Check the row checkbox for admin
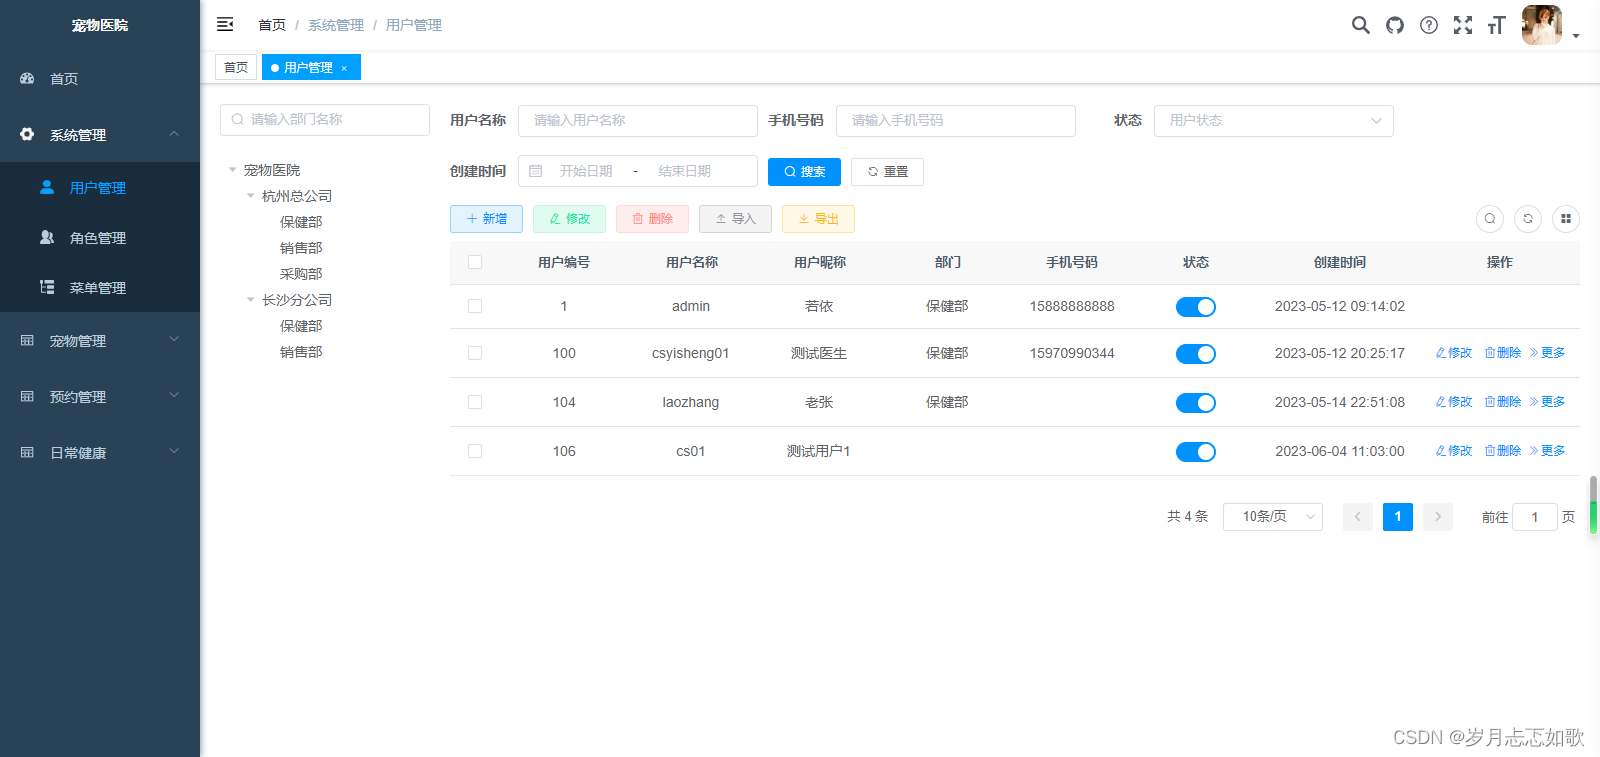The height and width of the screenshot is (757, 1600). coord(475,306)
